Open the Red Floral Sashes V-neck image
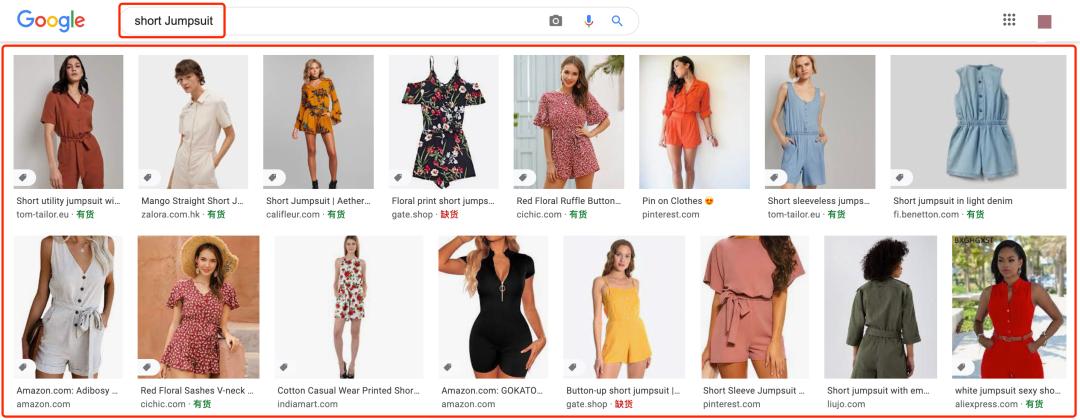The image size is (1080, 420). [199, 307]
